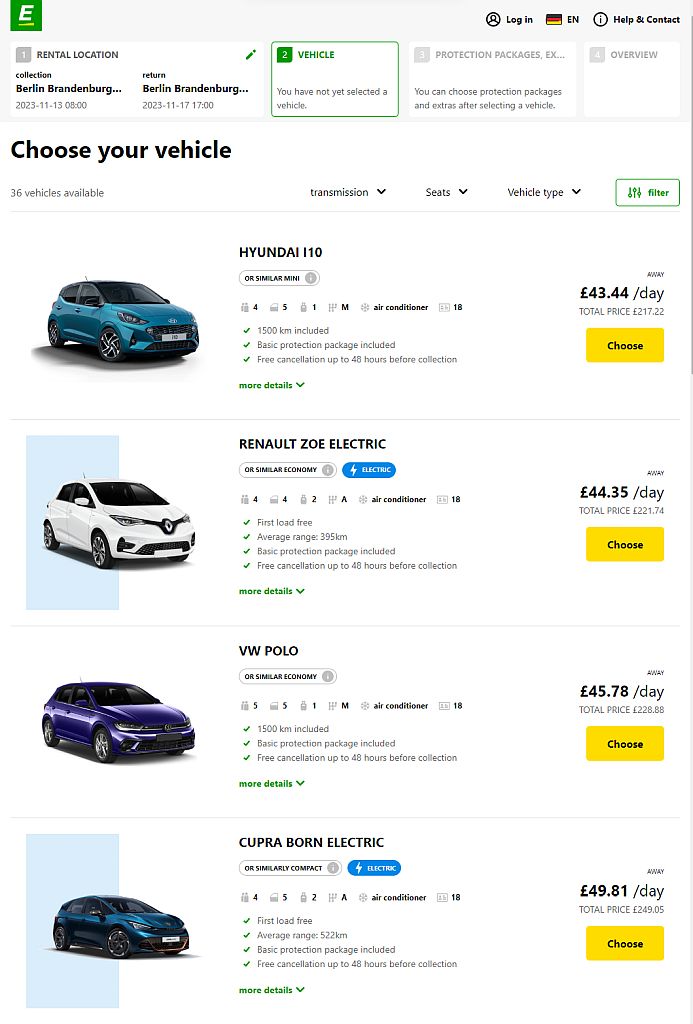This screenshot has width=693, height=1024.
Task: Click the Europcar logo icon
Action: tap(25, 16)
